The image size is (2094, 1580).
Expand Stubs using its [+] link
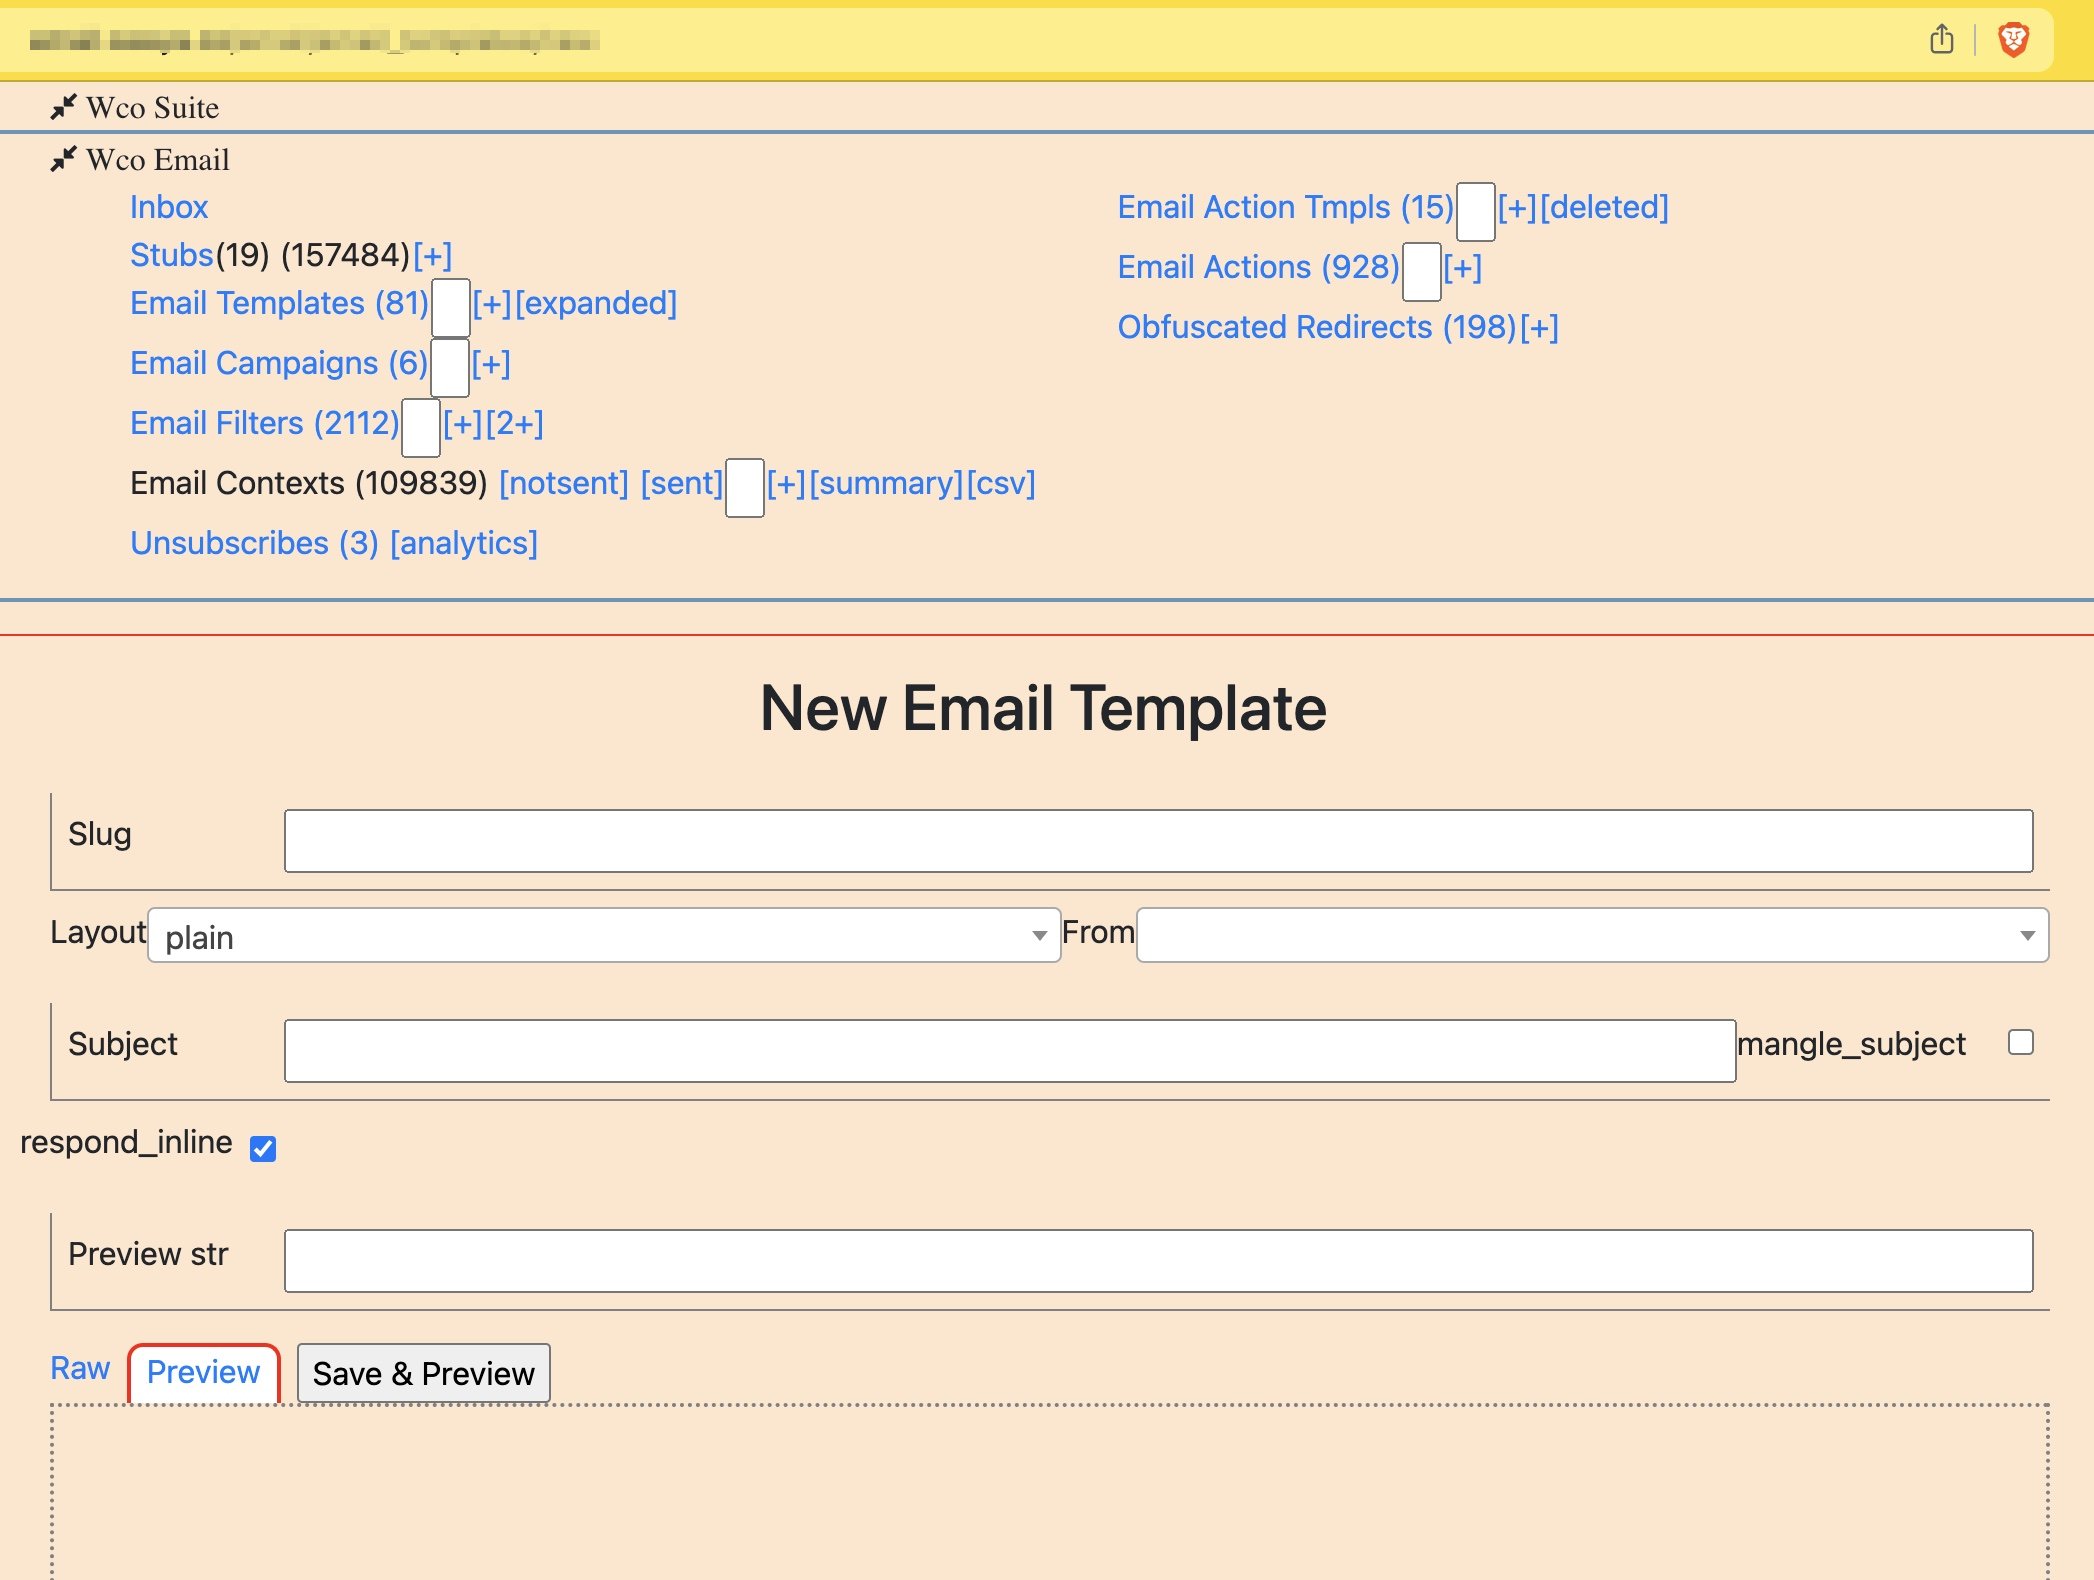tap(432, 254)
